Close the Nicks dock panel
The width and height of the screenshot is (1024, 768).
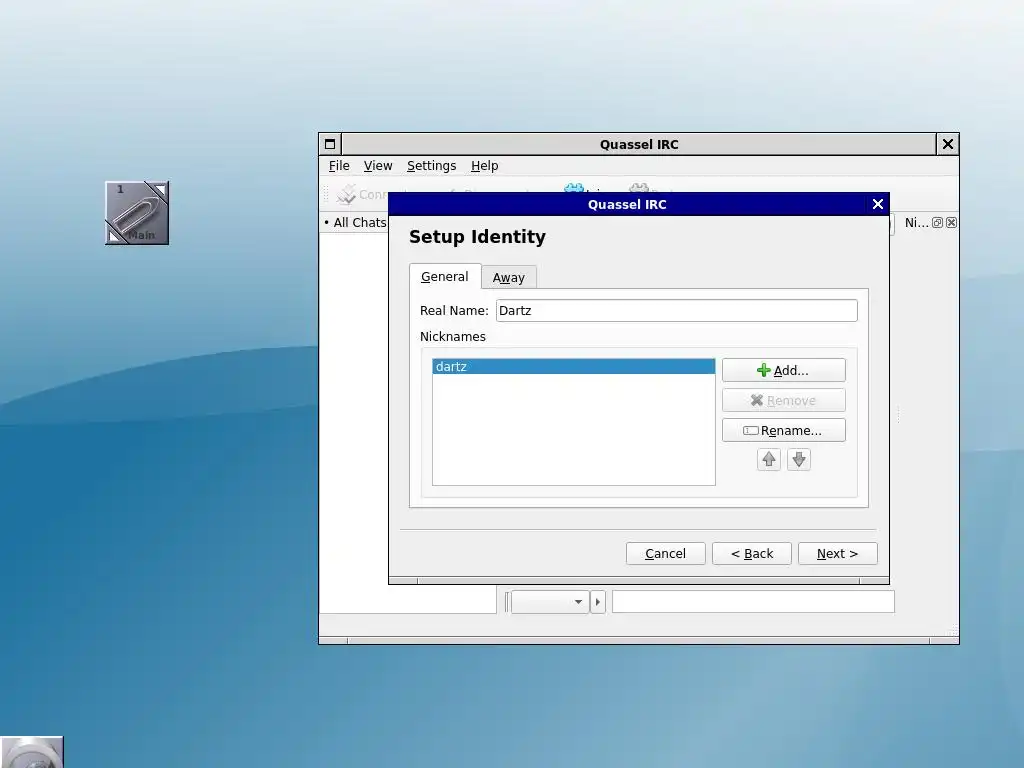952,223
